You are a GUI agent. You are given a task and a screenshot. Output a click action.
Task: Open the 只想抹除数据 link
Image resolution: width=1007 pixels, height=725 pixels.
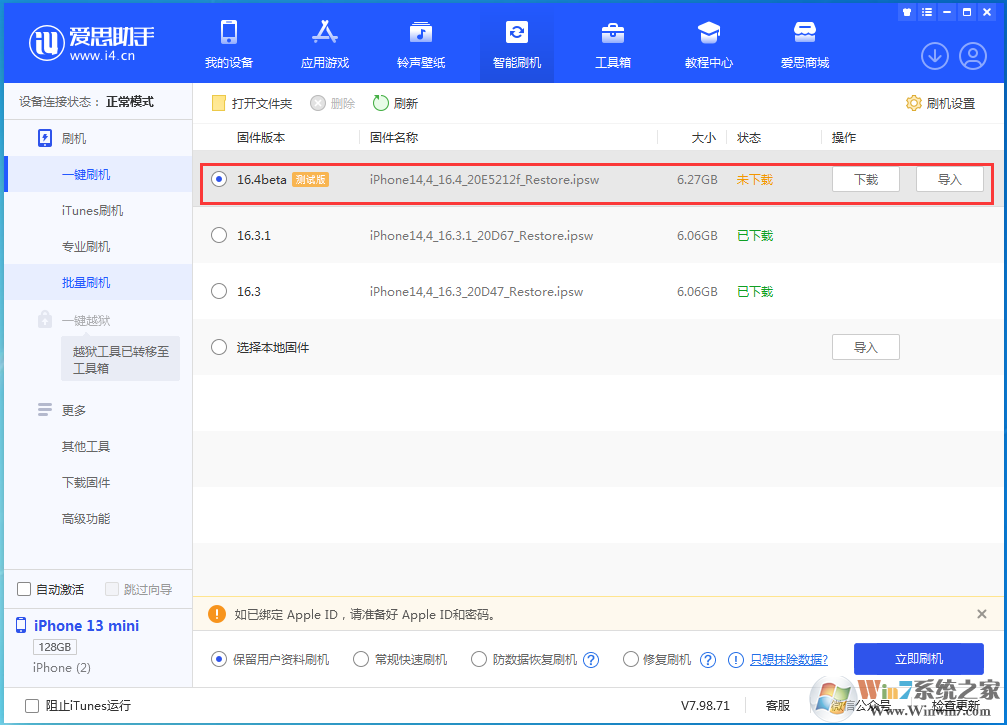tap(786, 659)
